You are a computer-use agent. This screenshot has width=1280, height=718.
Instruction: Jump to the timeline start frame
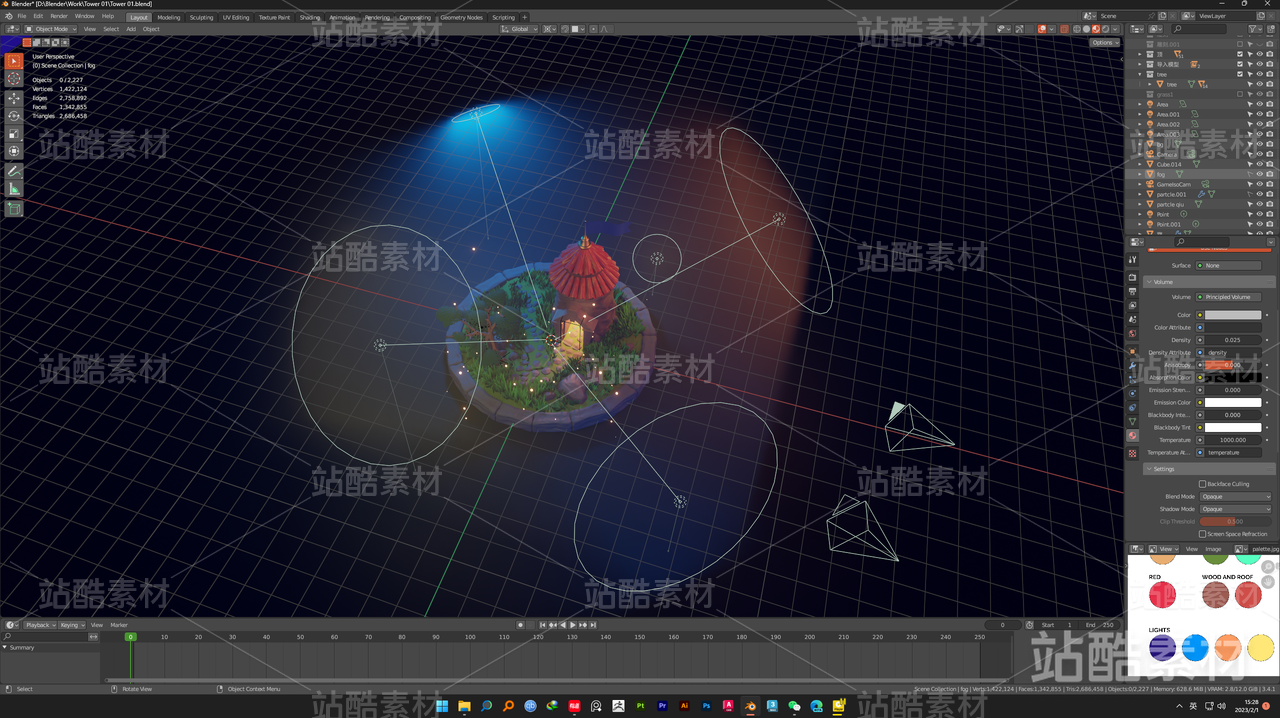543,625
